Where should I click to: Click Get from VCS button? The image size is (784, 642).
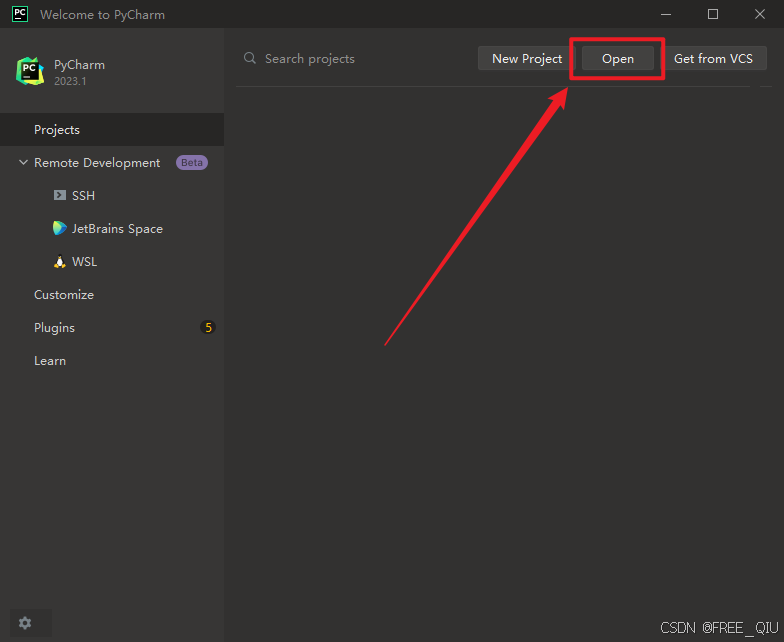pos(713,58)
